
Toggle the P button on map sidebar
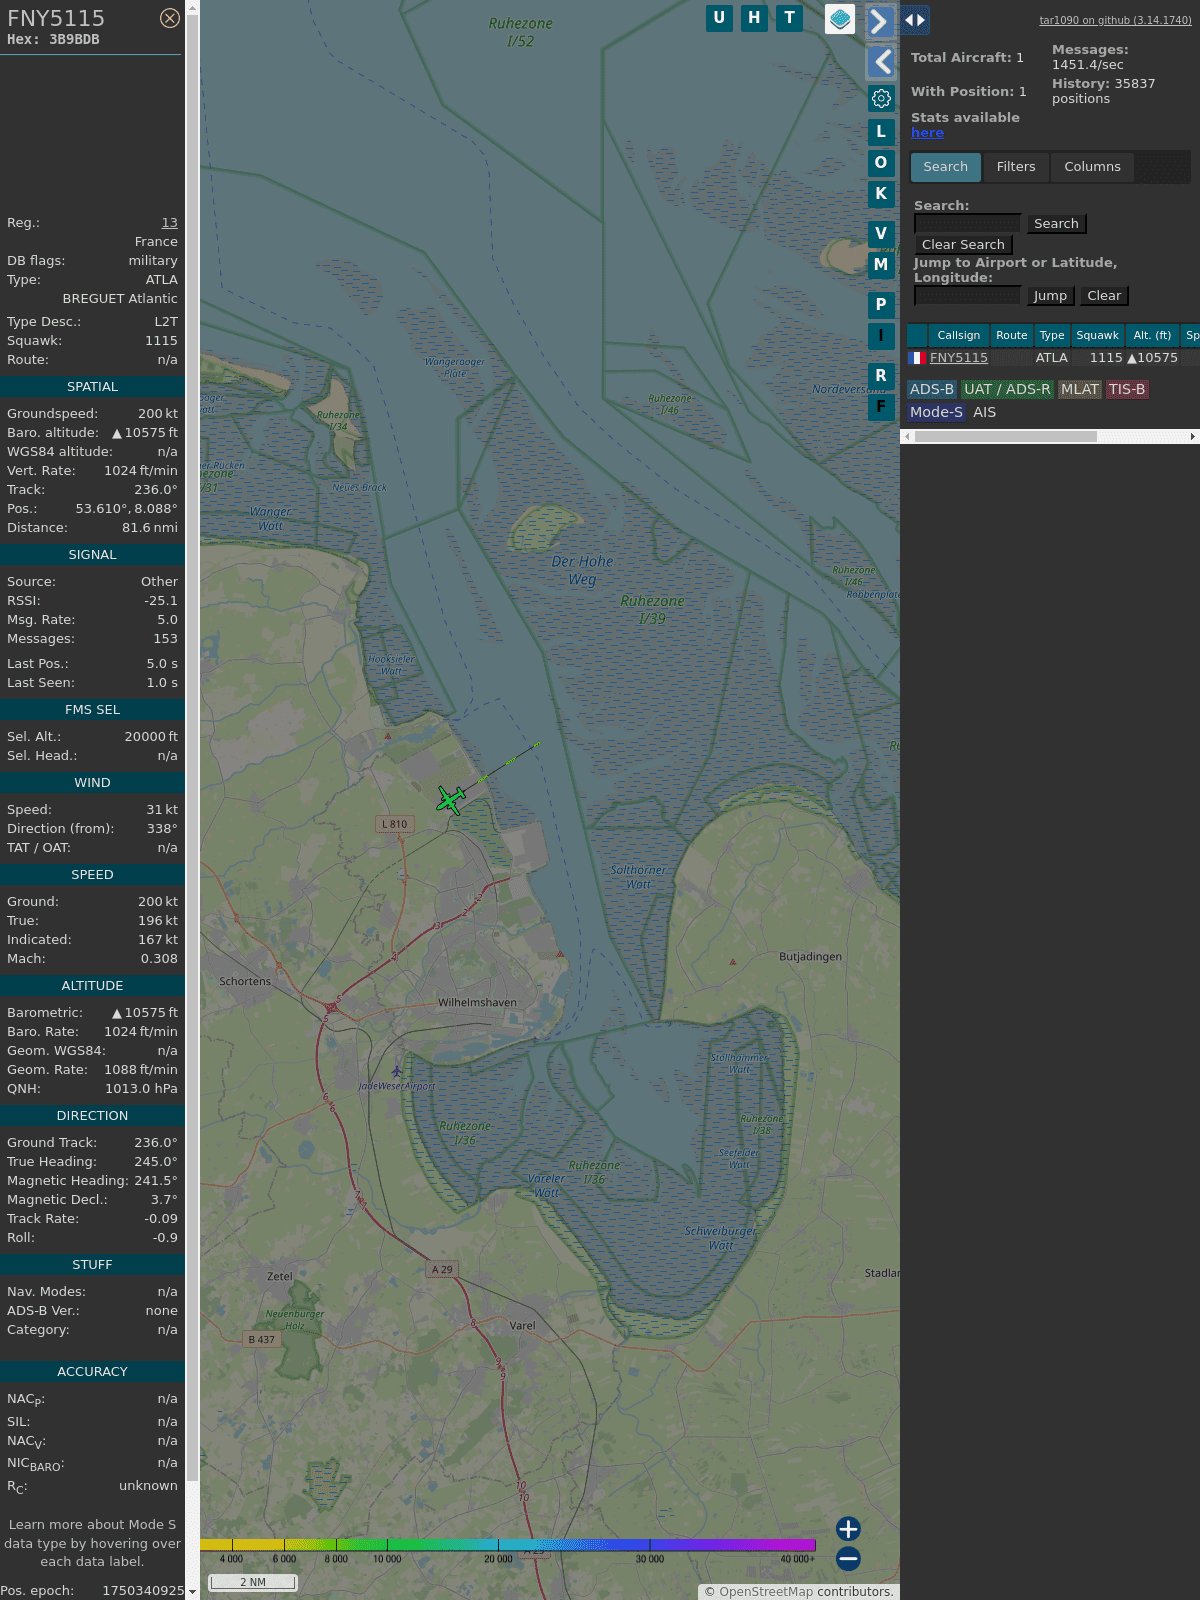point(881,305)
